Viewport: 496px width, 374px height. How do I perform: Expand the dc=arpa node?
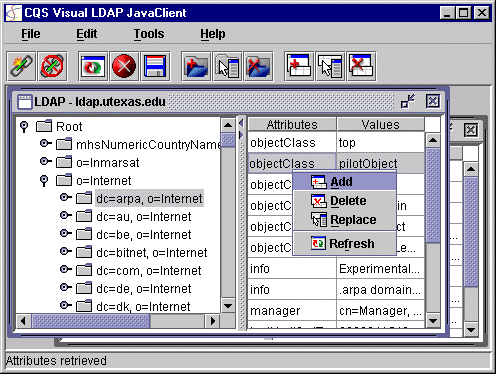click(x=66, y=197)
